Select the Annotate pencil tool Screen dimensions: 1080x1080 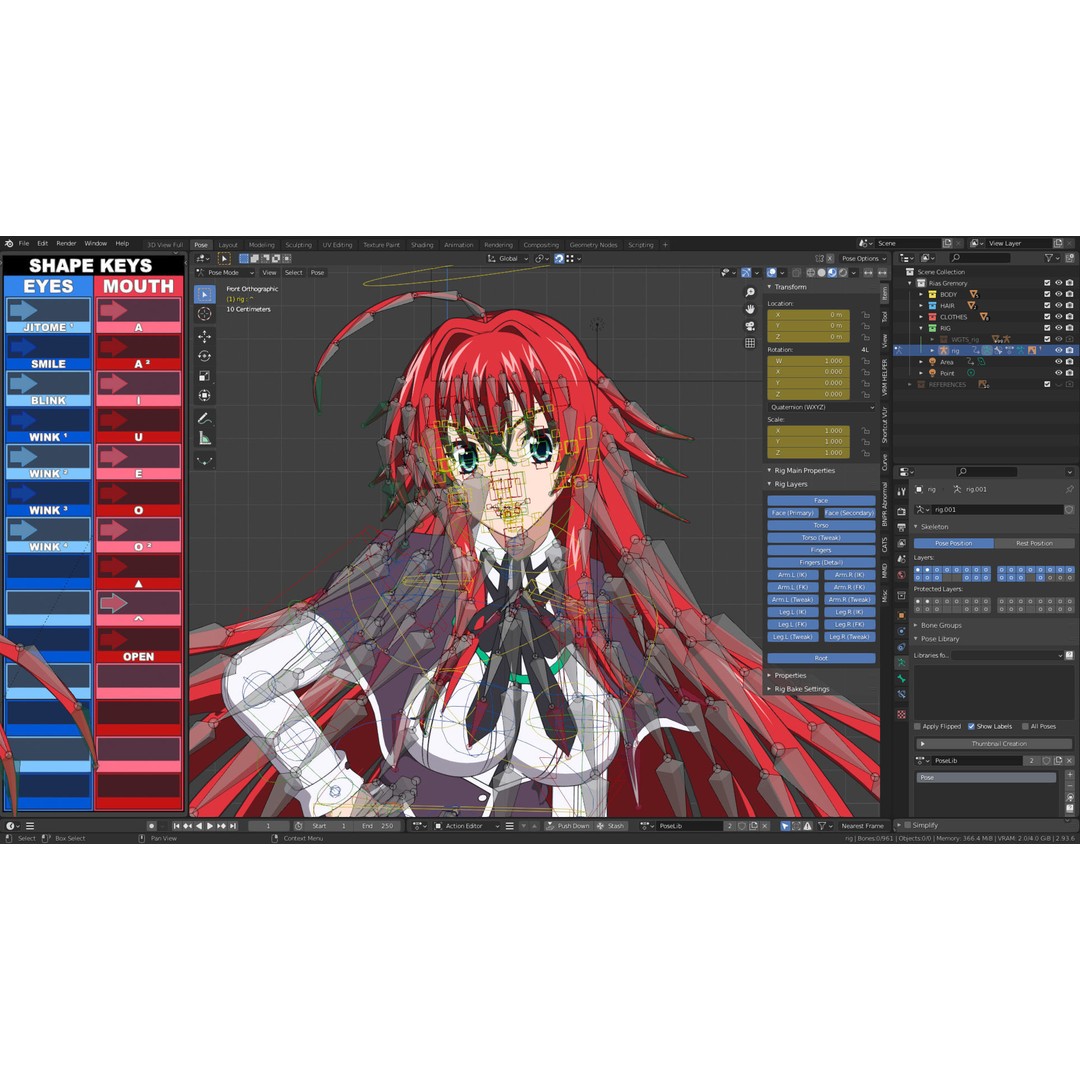pyautogui.click(x=205, y=418)
